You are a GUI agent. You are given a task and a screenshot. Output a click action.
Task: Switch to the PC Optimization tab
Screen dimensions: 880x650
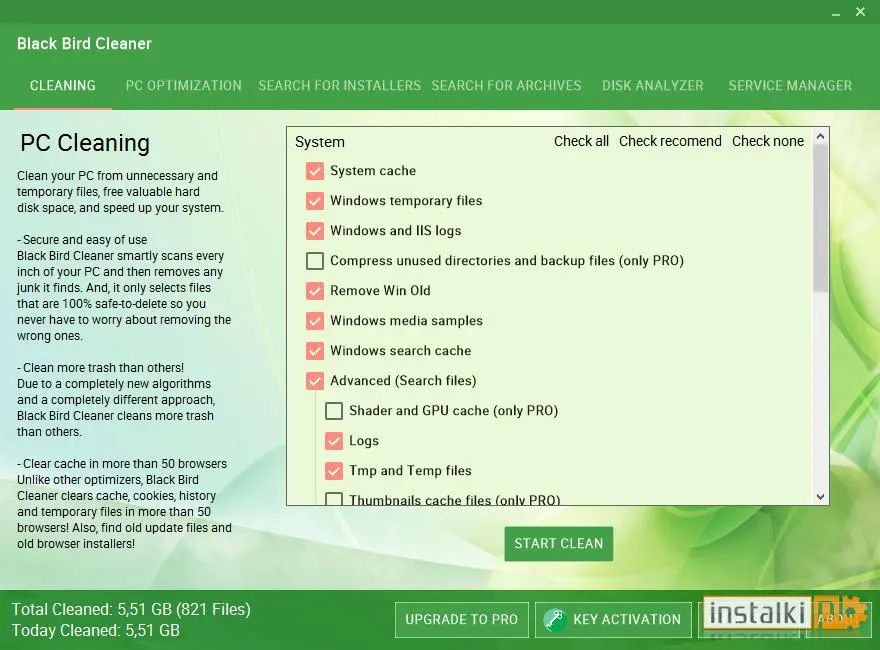point(184,85)
